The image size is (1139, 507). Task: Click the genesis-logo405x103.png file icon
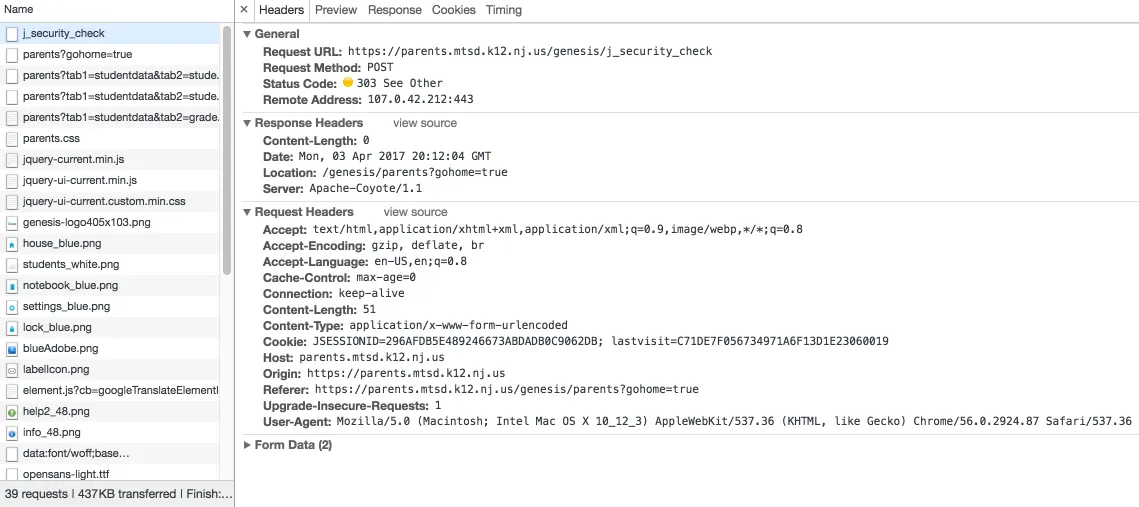click(x=12, y=223)
